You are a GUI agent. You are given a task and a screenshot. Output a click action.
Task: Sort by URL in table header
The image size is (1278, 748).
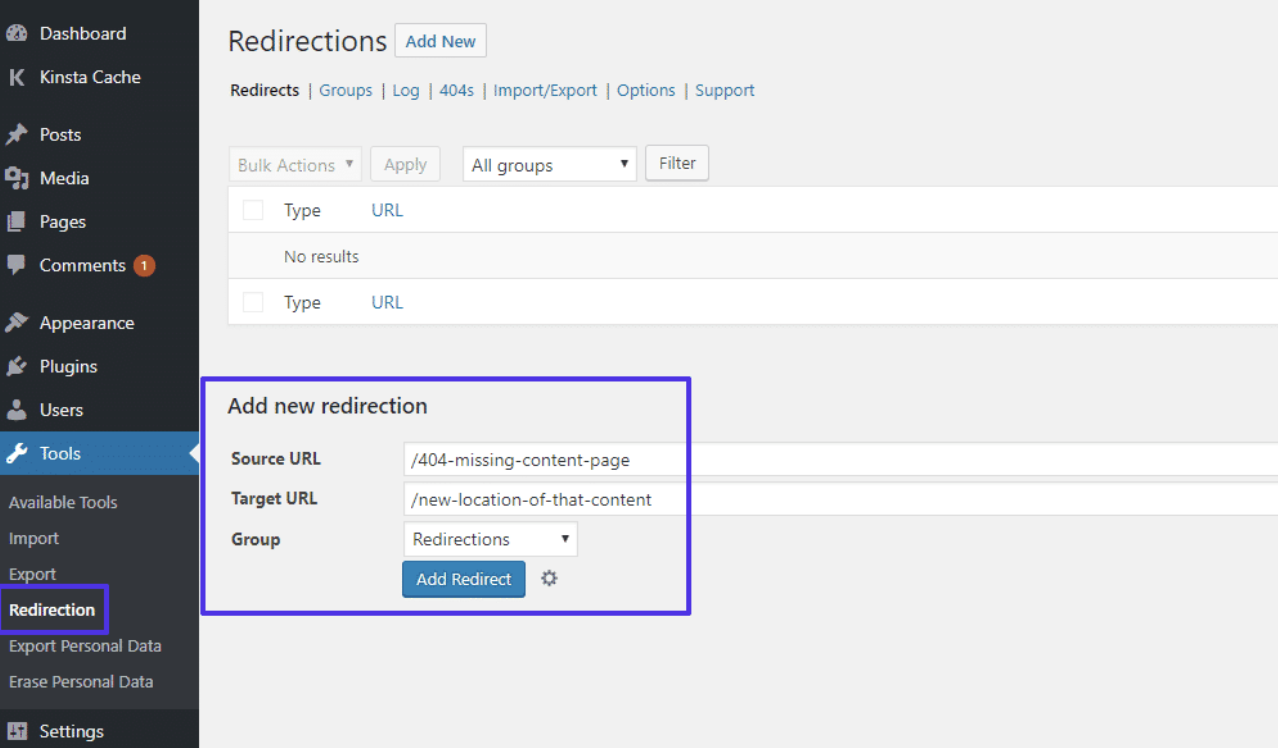pos(387,210)
